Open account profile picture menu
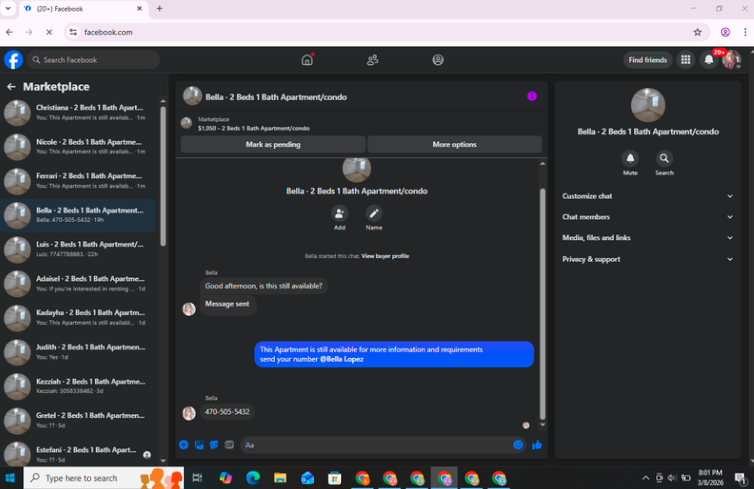754x489 pixels. (731, 60)
